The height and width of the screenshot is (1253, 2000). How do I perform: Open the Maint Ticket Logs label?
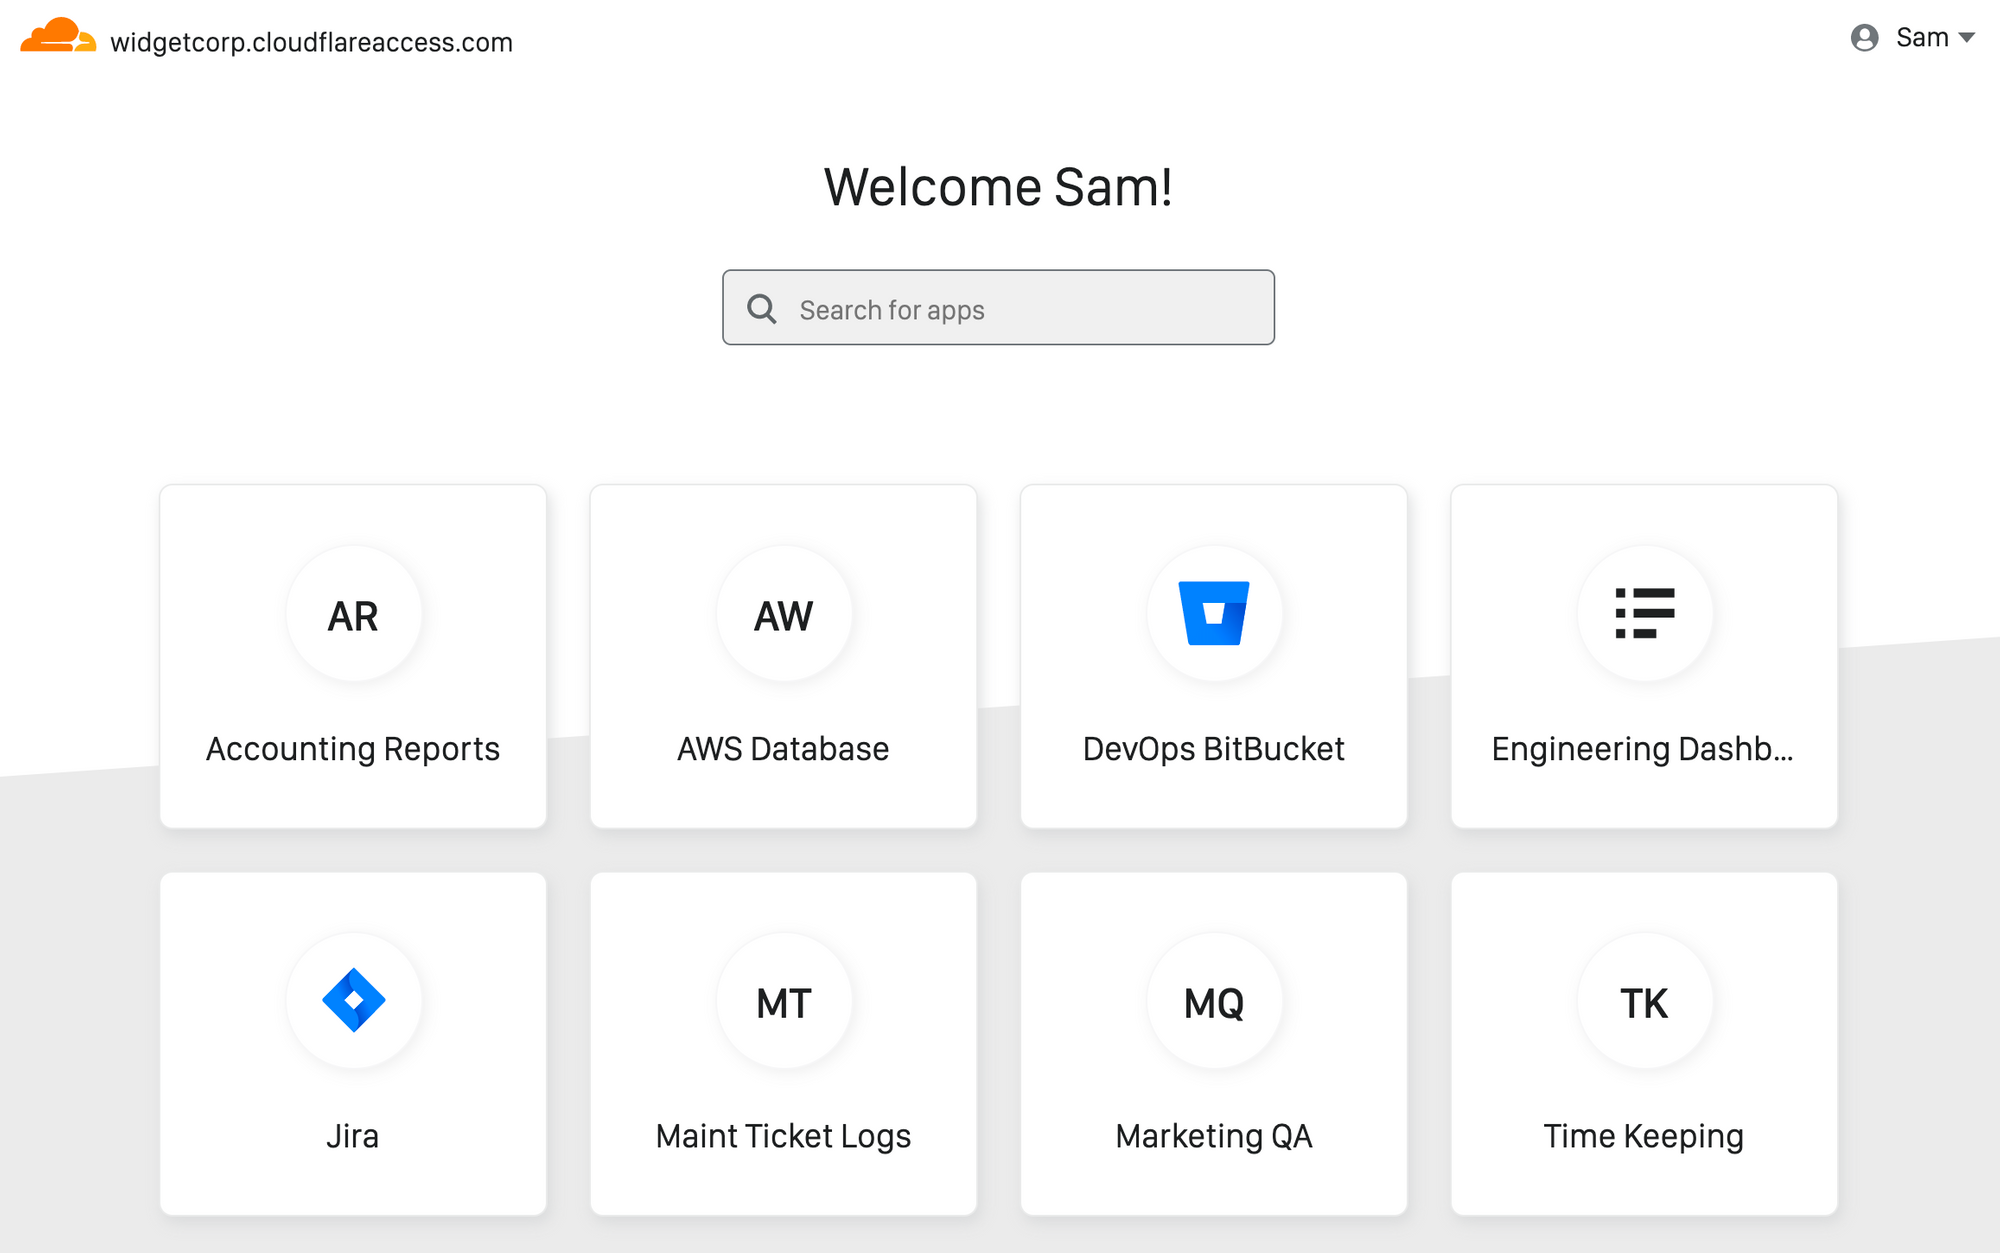(x=783, y=1136)
